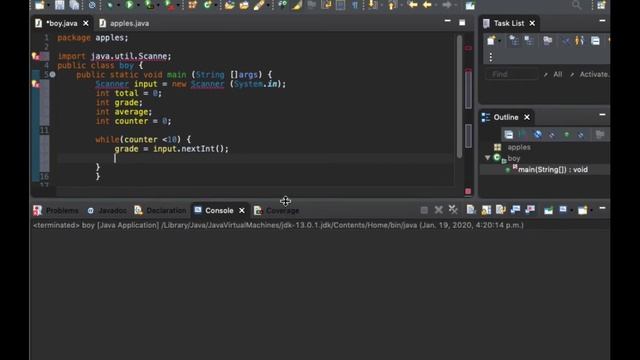640x360 pixels.
Task: Click the Open Task icon
Action: (244, 5)
